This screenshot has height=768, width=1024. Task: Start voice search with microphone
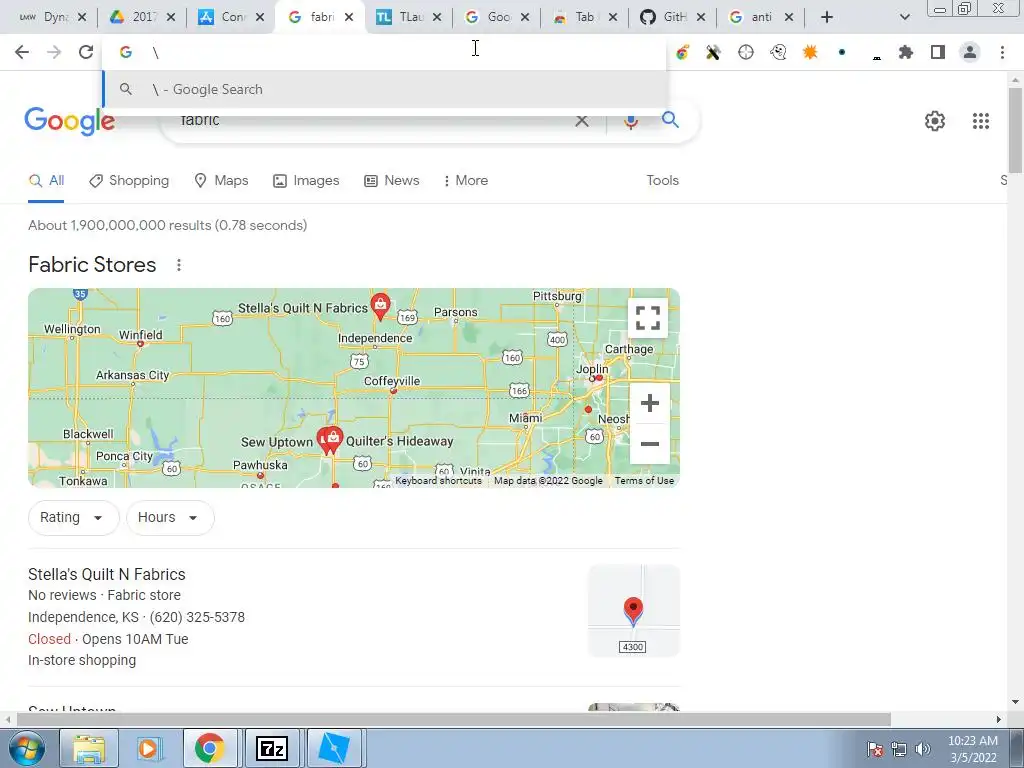click(x=630, y=121)
